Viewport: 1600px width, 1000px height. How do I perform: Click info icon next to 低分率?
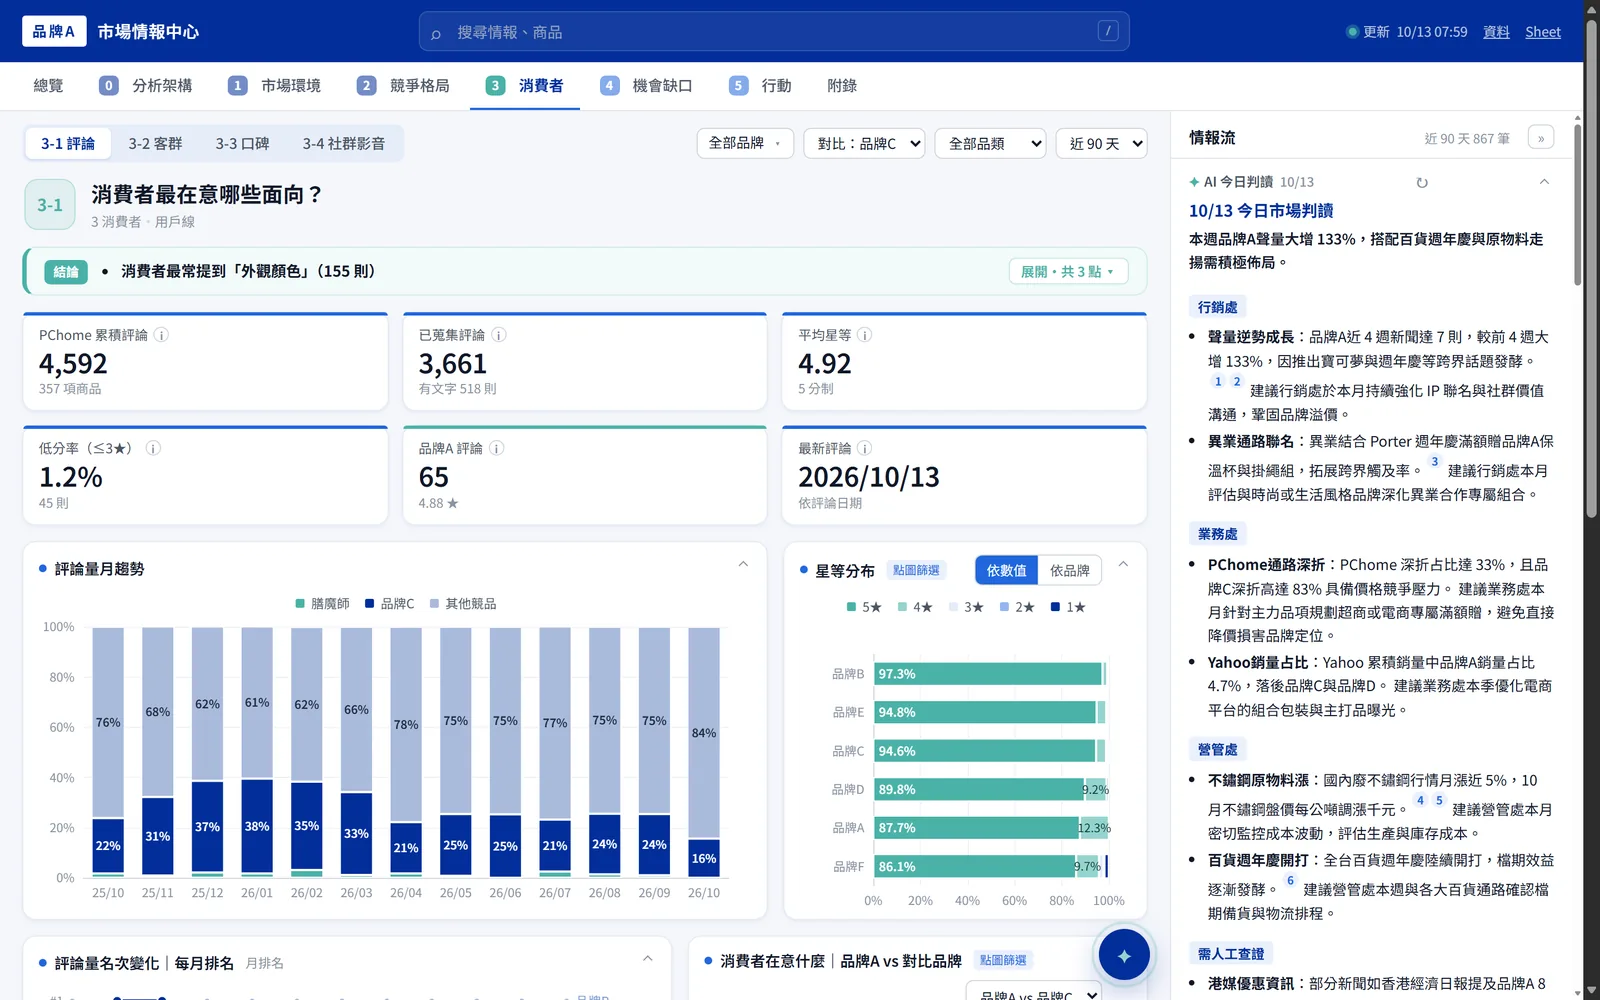click(x=153, y=448)
